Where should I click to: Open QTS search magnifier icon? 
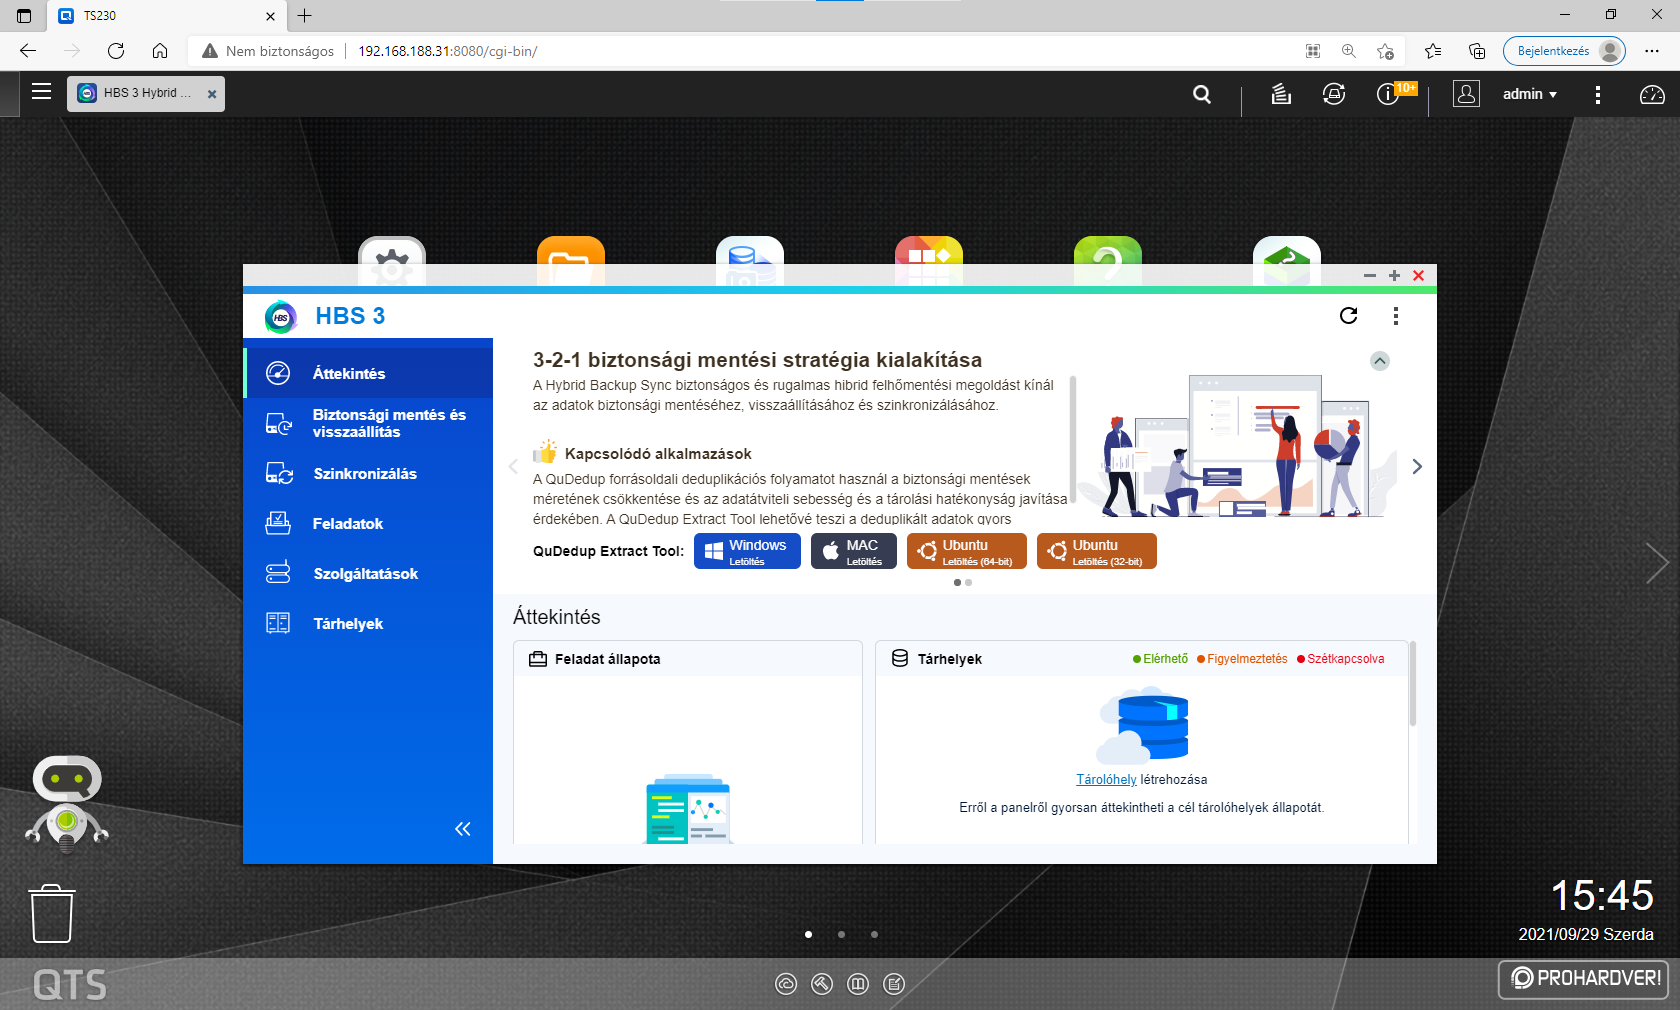(1202, 94)
